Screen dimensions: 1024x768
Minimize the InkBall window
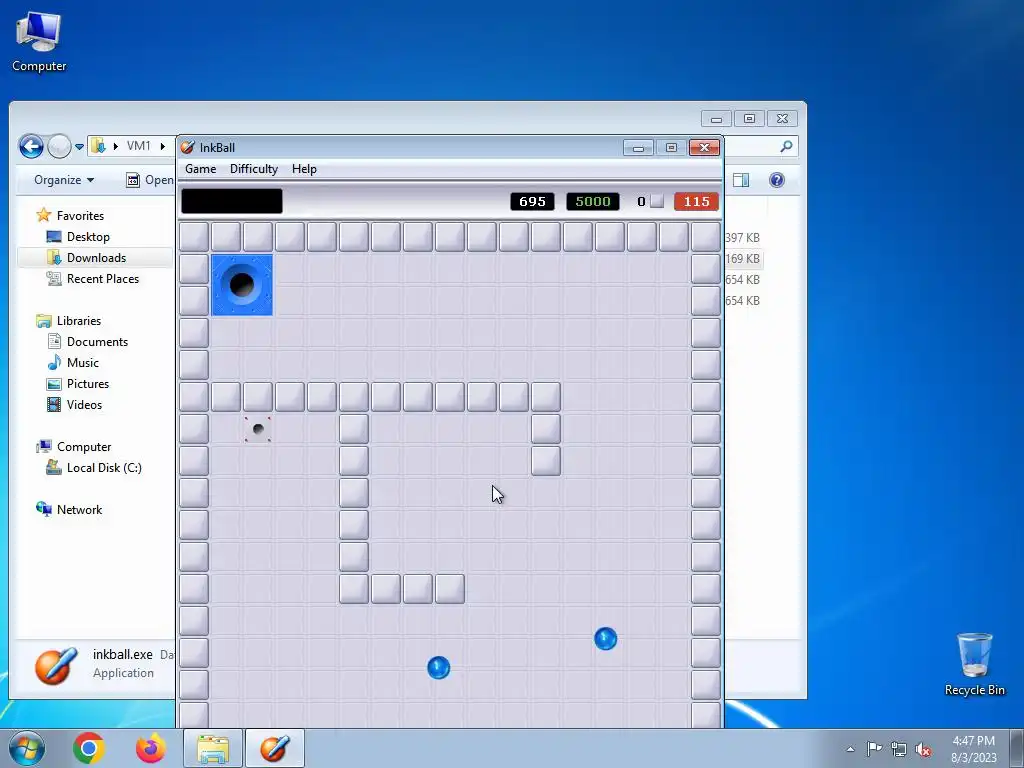[638, 148]
